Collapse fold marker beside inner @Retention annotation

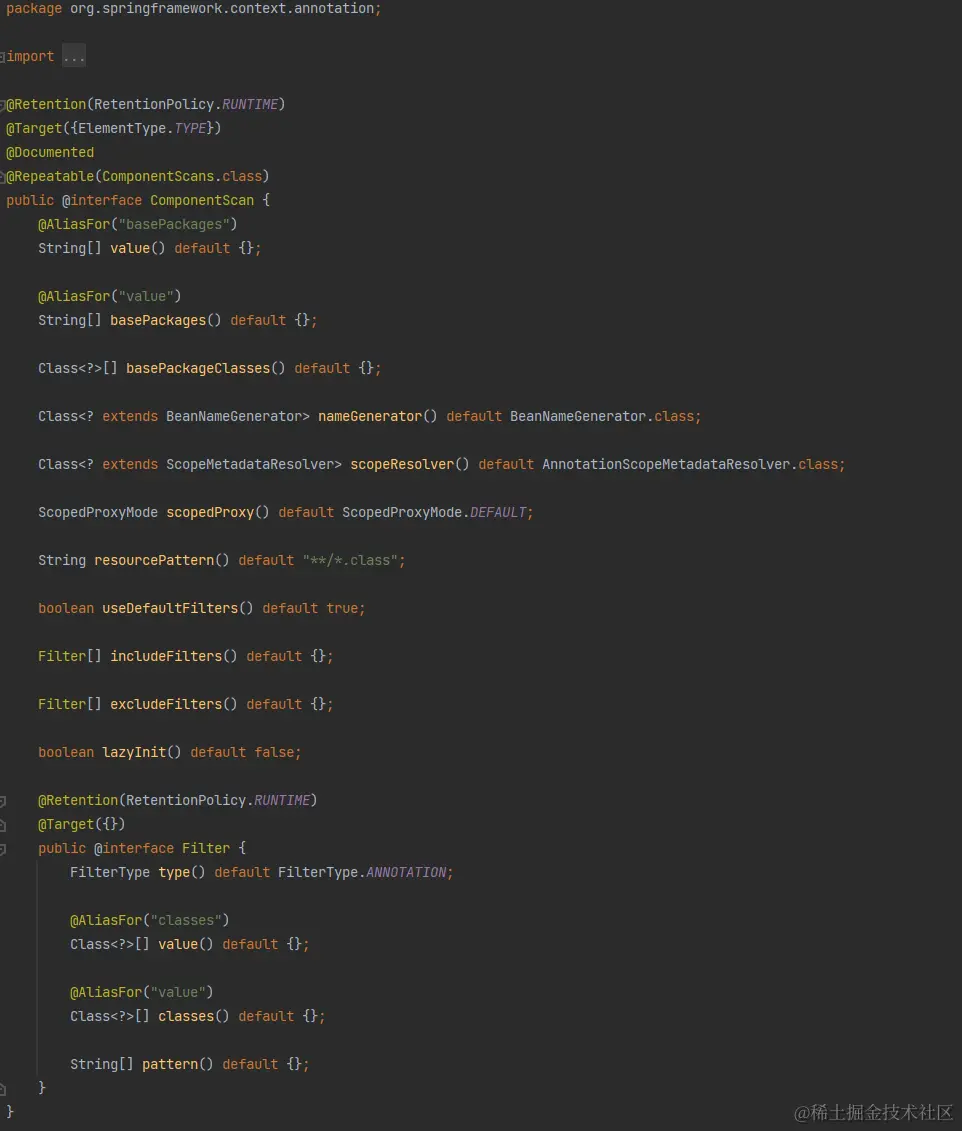point(3,801)
